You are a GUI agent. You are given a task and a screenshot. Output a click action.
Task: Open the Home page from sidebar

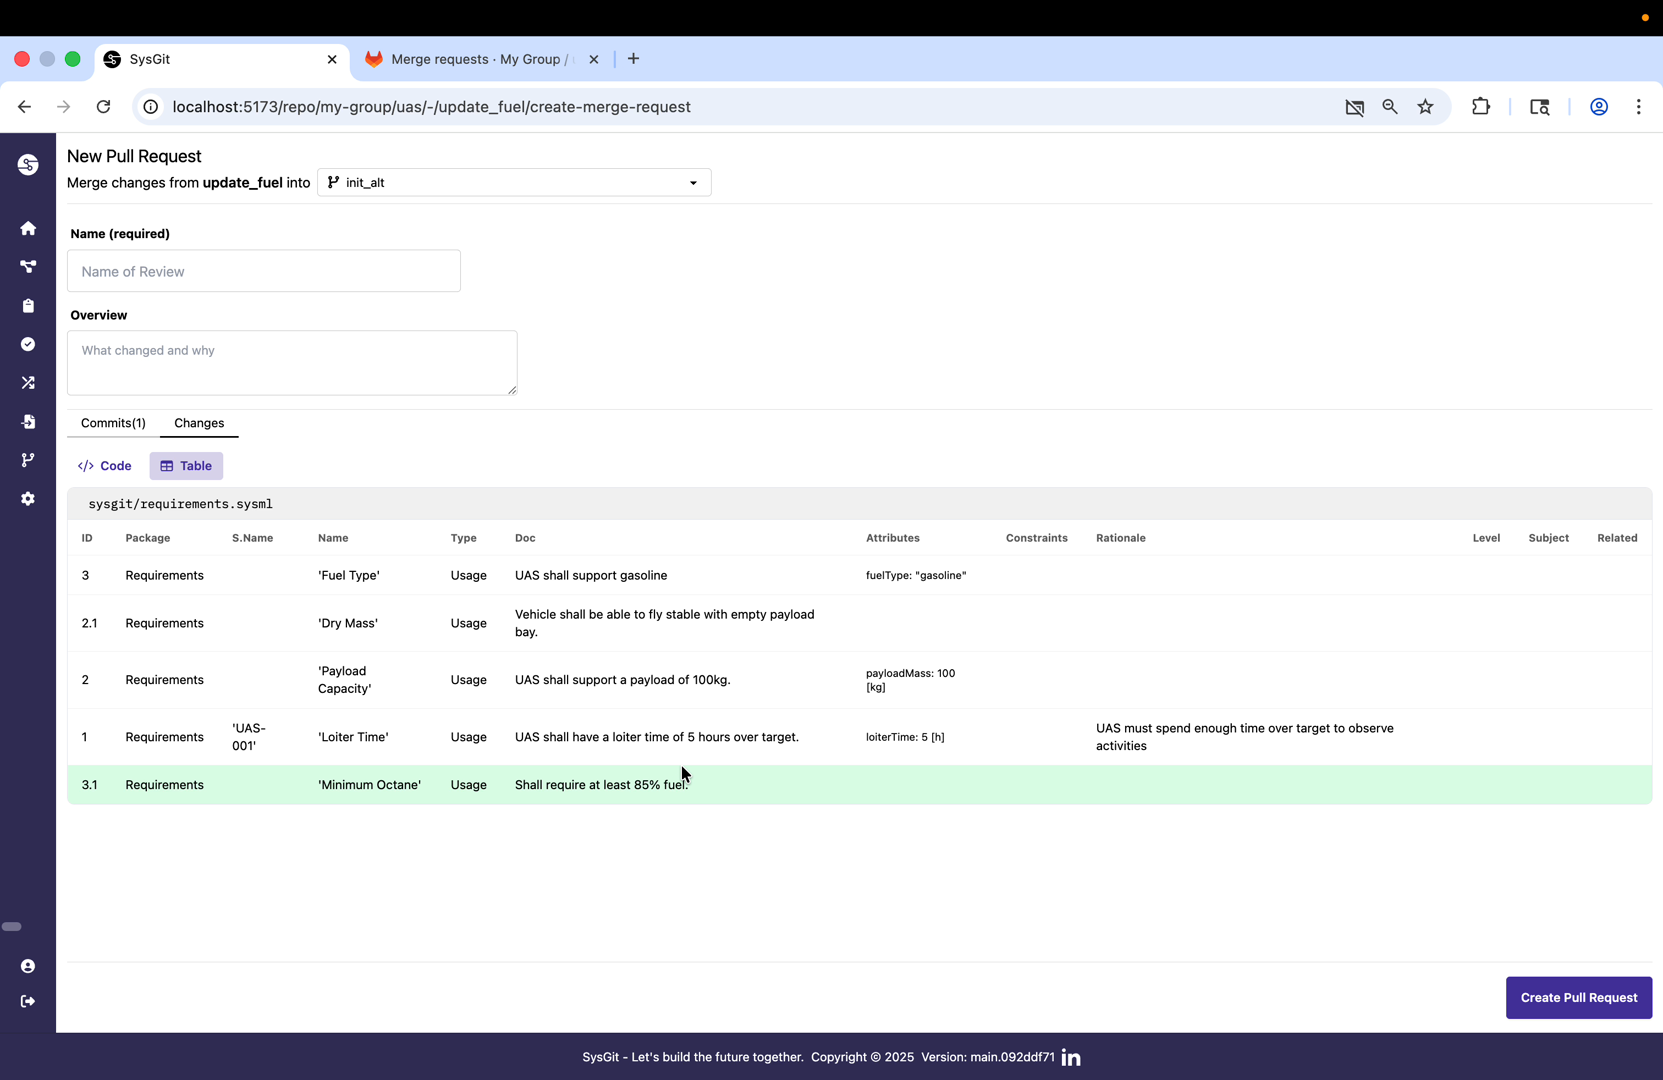point(28,228)
